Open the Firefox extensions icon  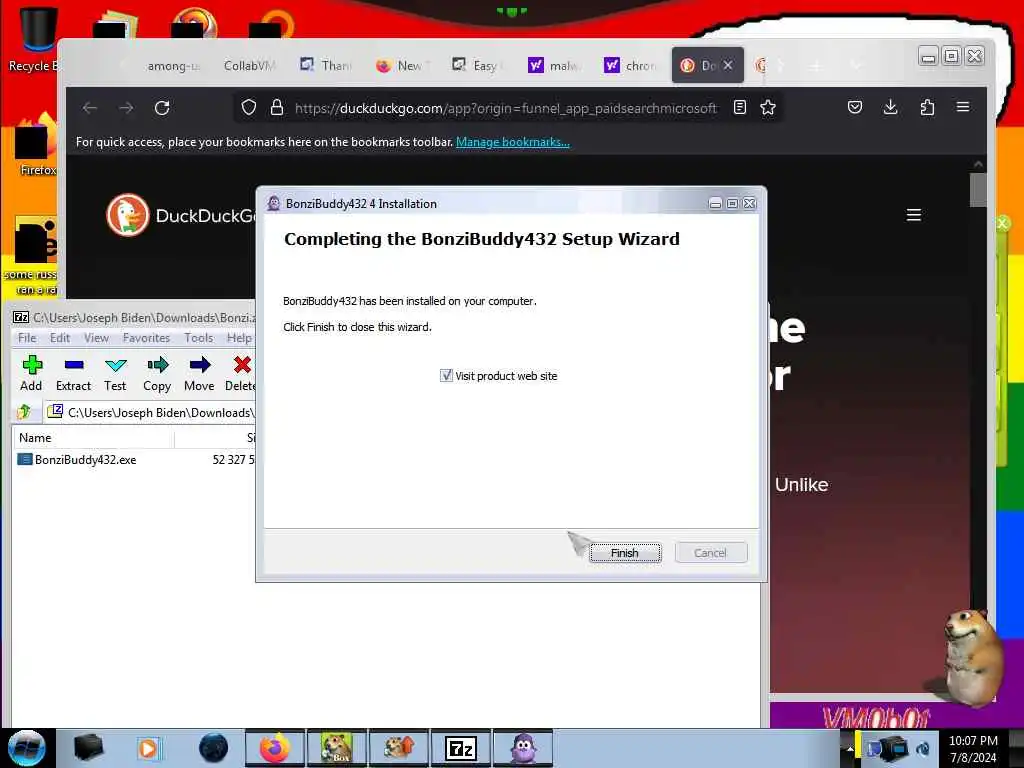pyautogui.click(x=927, y=107)
